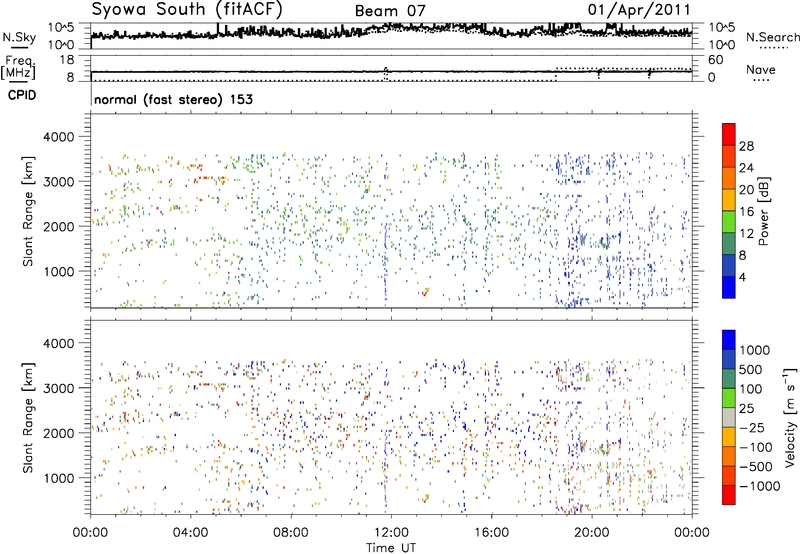Select the "4000" tick of the power panel
The width and height of the screenshot is (800, 554).
(x=58, y=137)
